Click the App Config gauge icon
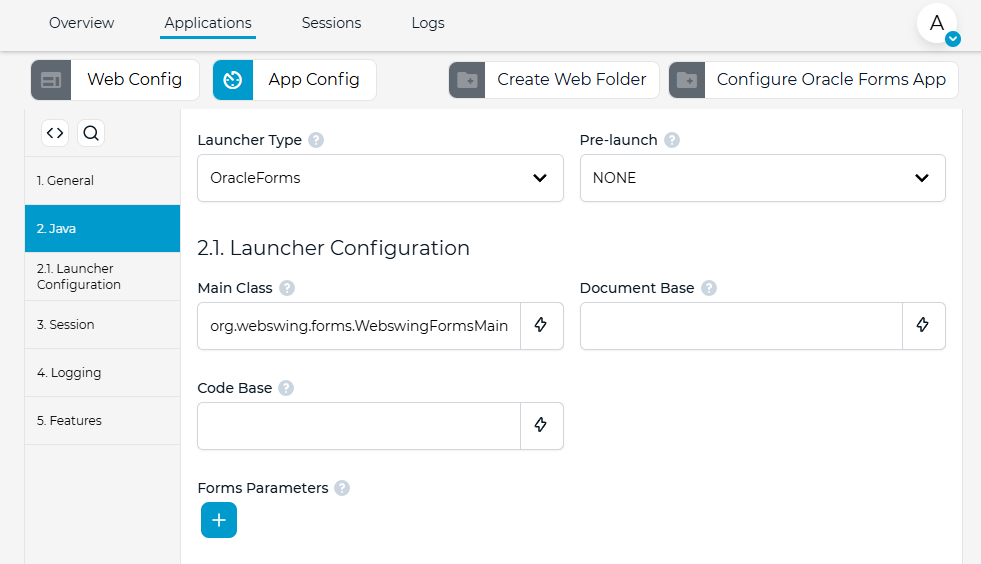Screen dimensions: 981x564 click(233, 79)
